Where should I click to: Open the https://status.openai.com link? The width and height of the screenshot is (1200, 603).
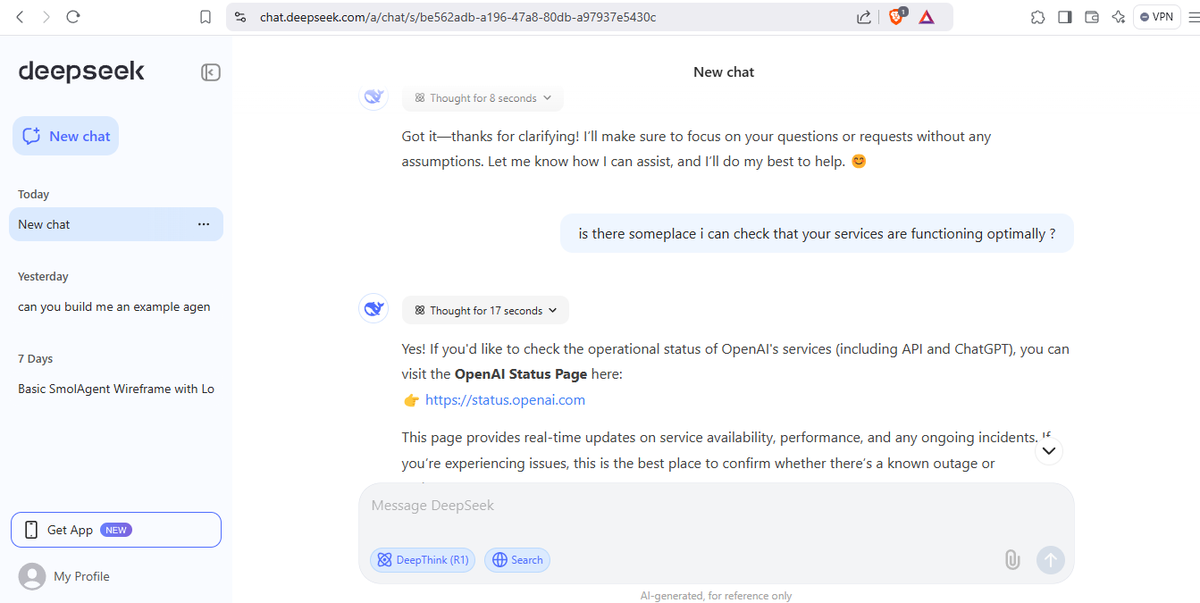[x=505, y=400]
